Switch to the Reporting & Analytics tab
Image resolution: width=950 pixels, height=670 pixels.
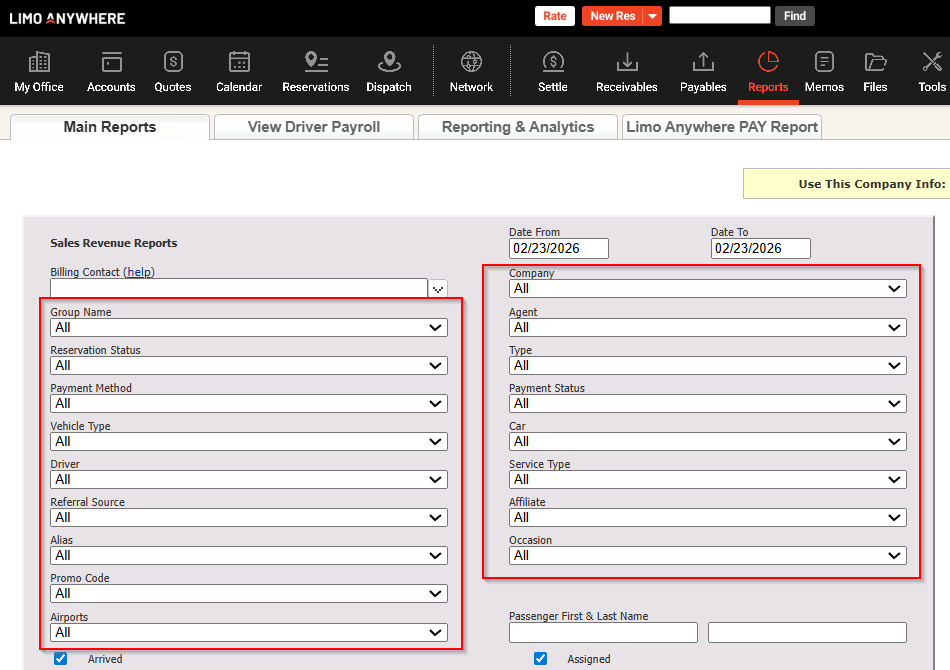pos(517,127)
